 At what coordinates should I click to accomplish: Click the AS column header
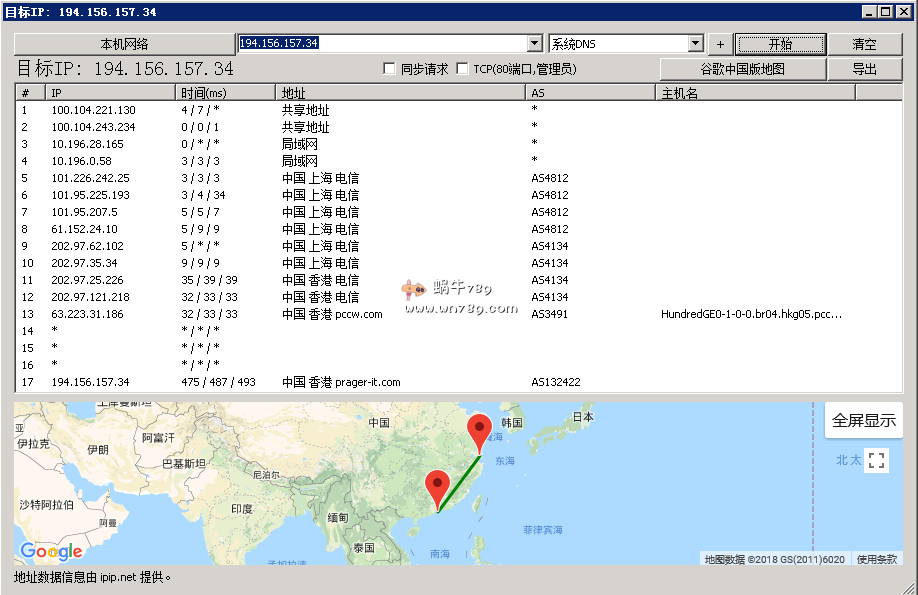pyautogui.click(x=590, y=93)
